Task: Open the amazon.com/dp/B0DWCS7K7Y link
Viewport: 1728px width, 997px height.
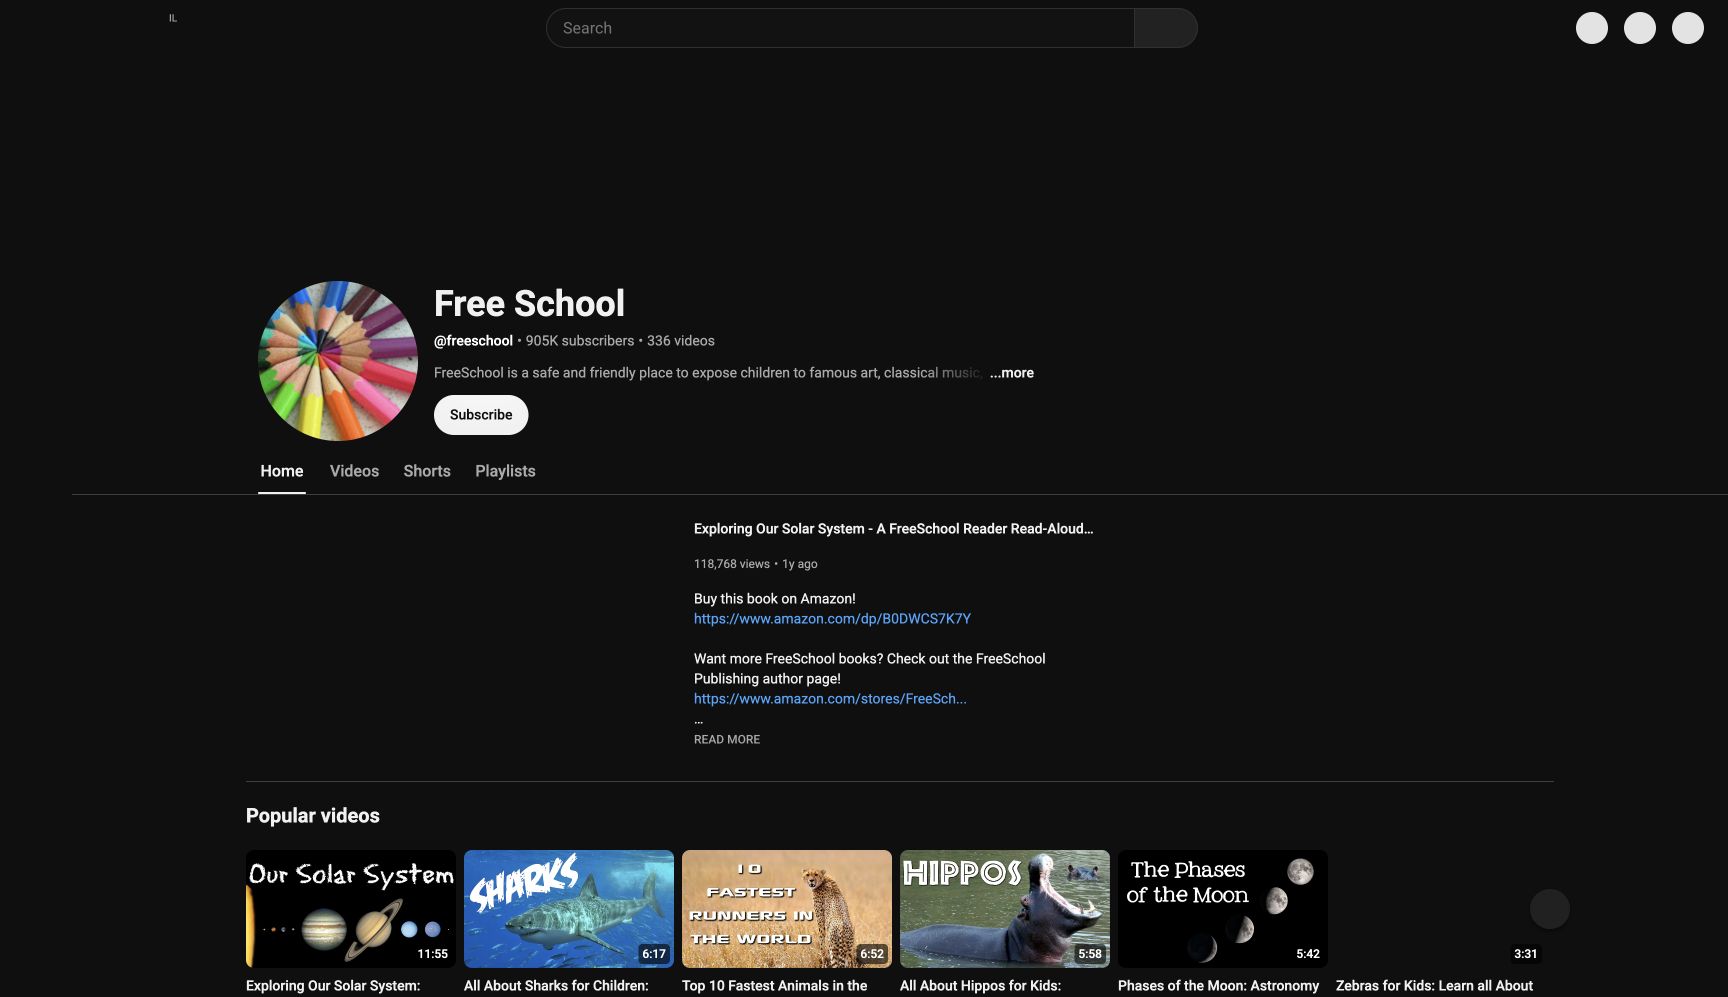Action: coord(832,619)
